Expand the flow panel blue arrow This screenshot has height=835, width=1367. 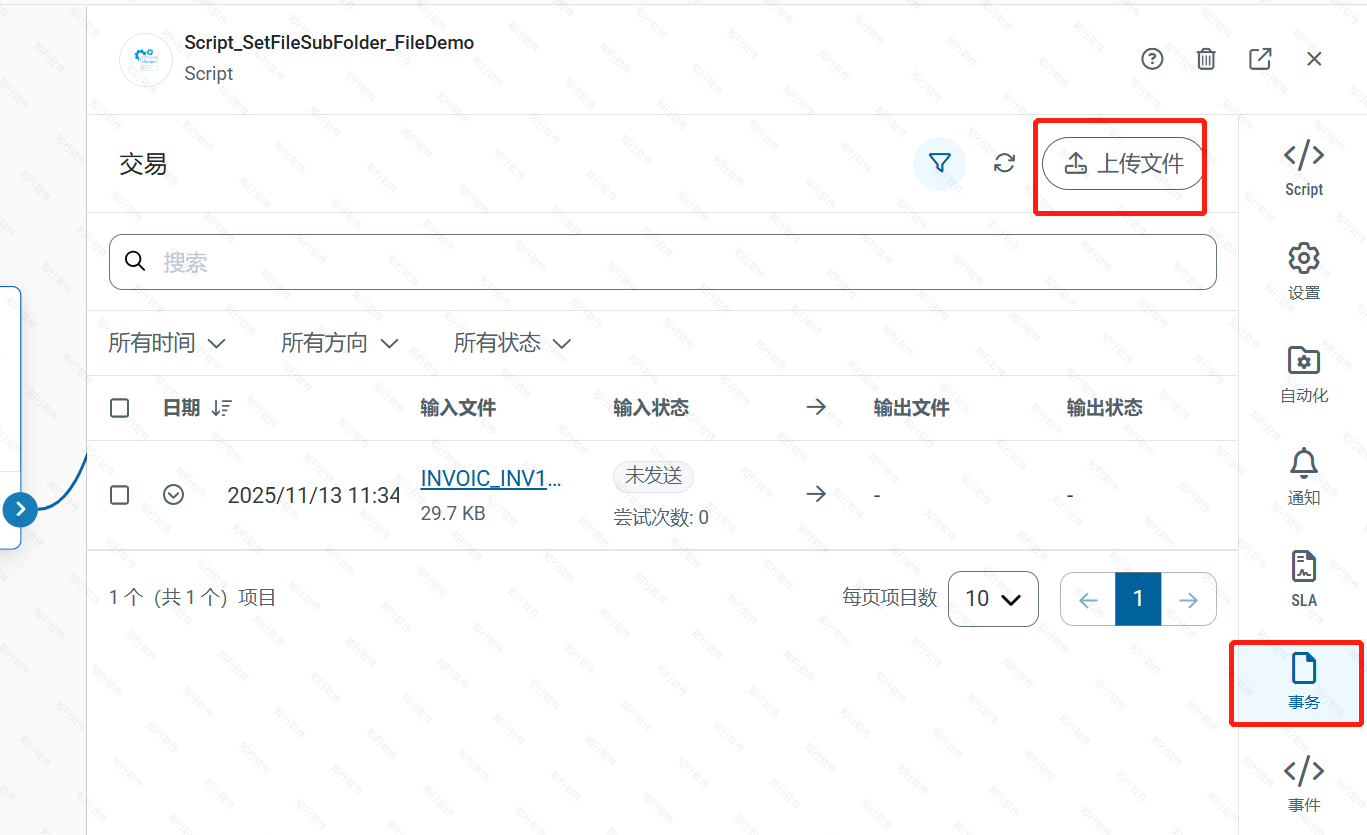click(20, 510)
